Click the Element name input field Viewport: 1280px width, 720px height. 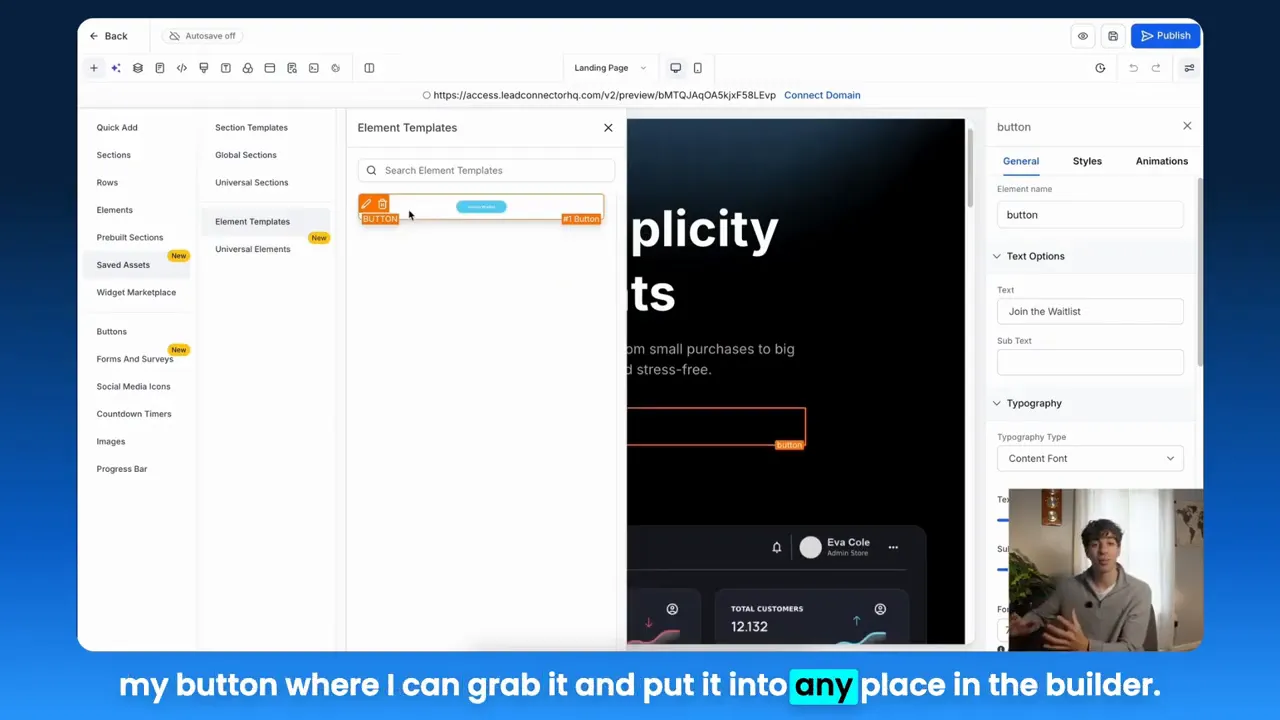(x=1090, y=215)
